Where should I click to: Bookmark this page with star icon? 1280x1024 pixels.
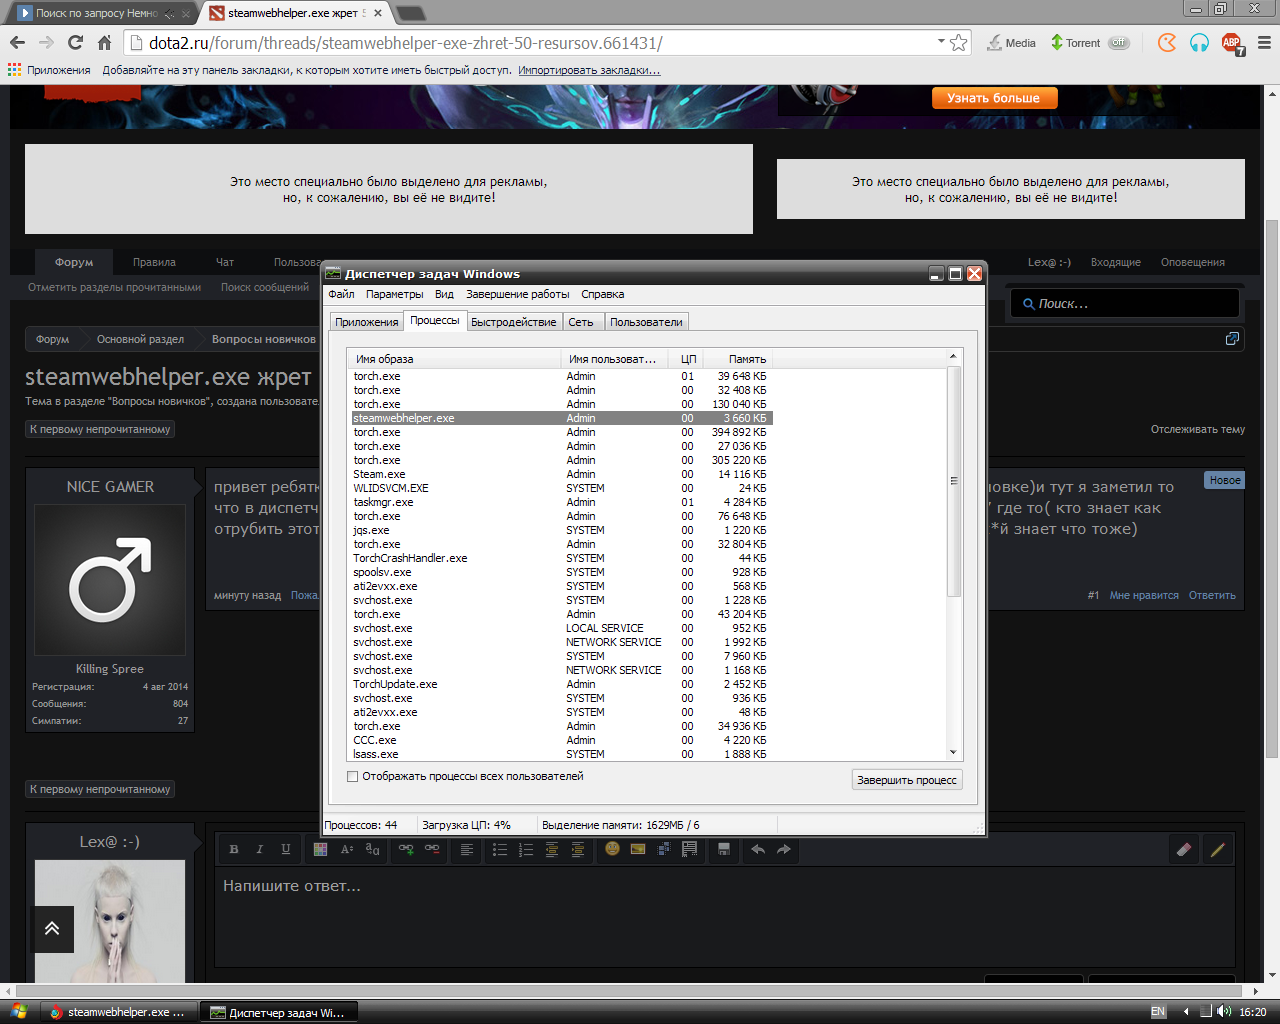959,43
